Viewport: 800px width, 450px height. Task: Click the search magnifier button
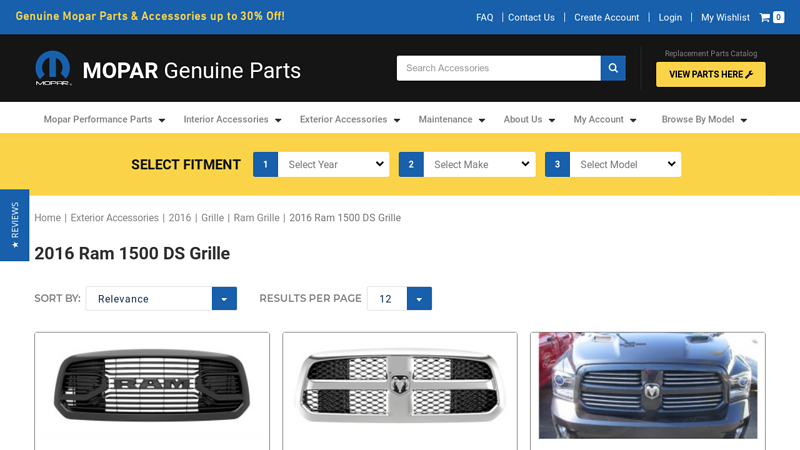coord(613,68)
